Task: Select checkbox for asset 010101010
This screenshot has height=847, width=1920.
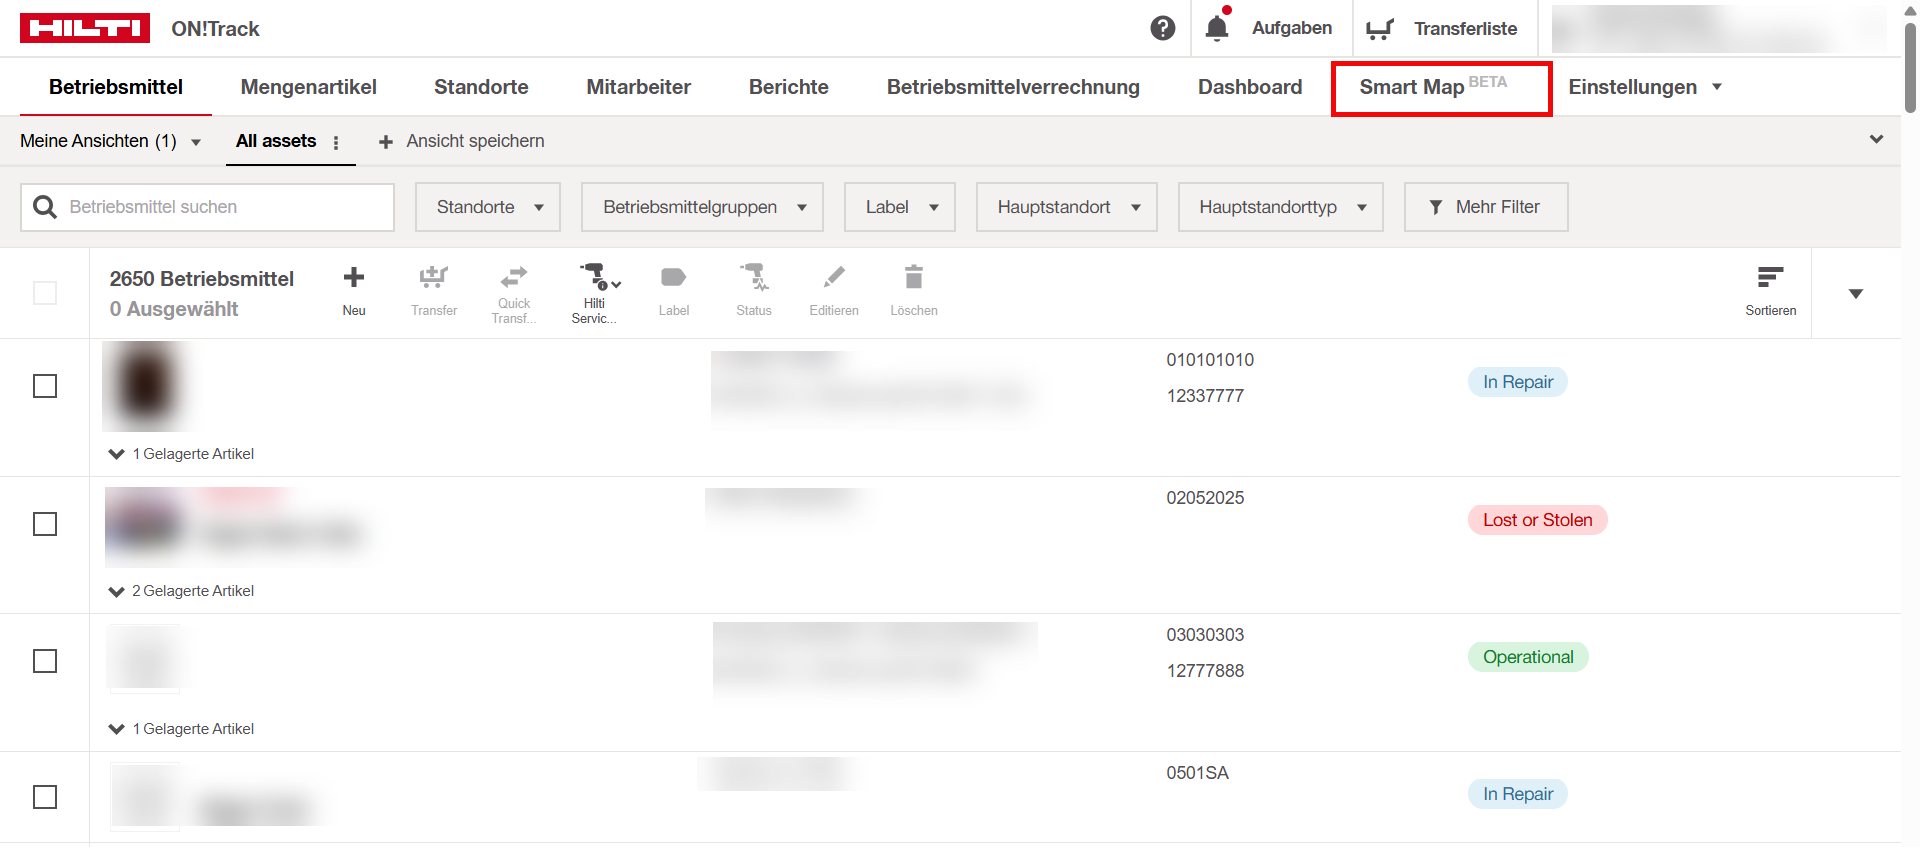Action: pyautogui.click(x=45, y=386)
